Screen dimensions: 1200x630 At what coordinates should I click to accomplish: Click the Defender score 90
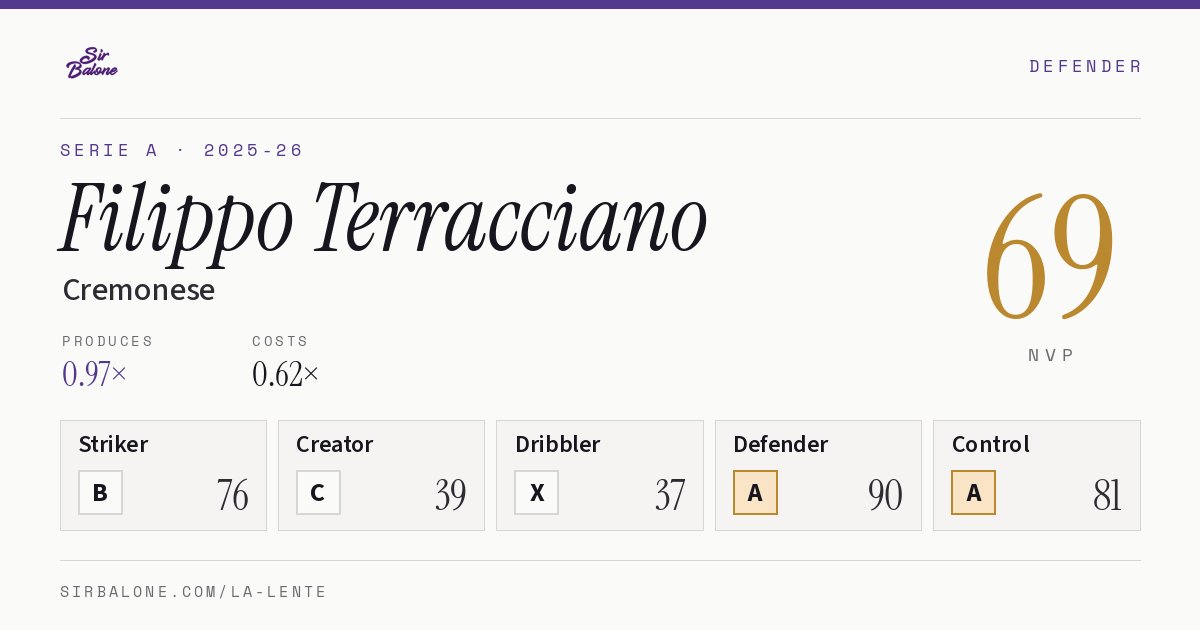tap(885, 495)
